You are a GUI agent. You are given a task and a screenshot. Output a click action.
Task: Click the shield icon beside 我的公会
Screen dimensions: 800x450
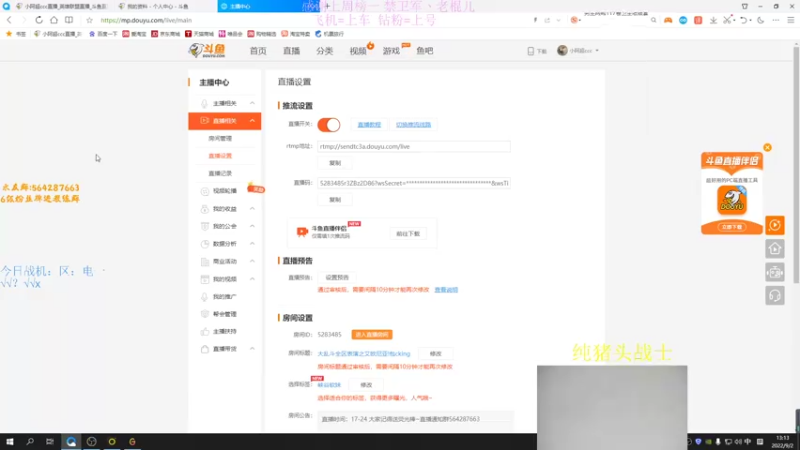[x=205, y=226]
